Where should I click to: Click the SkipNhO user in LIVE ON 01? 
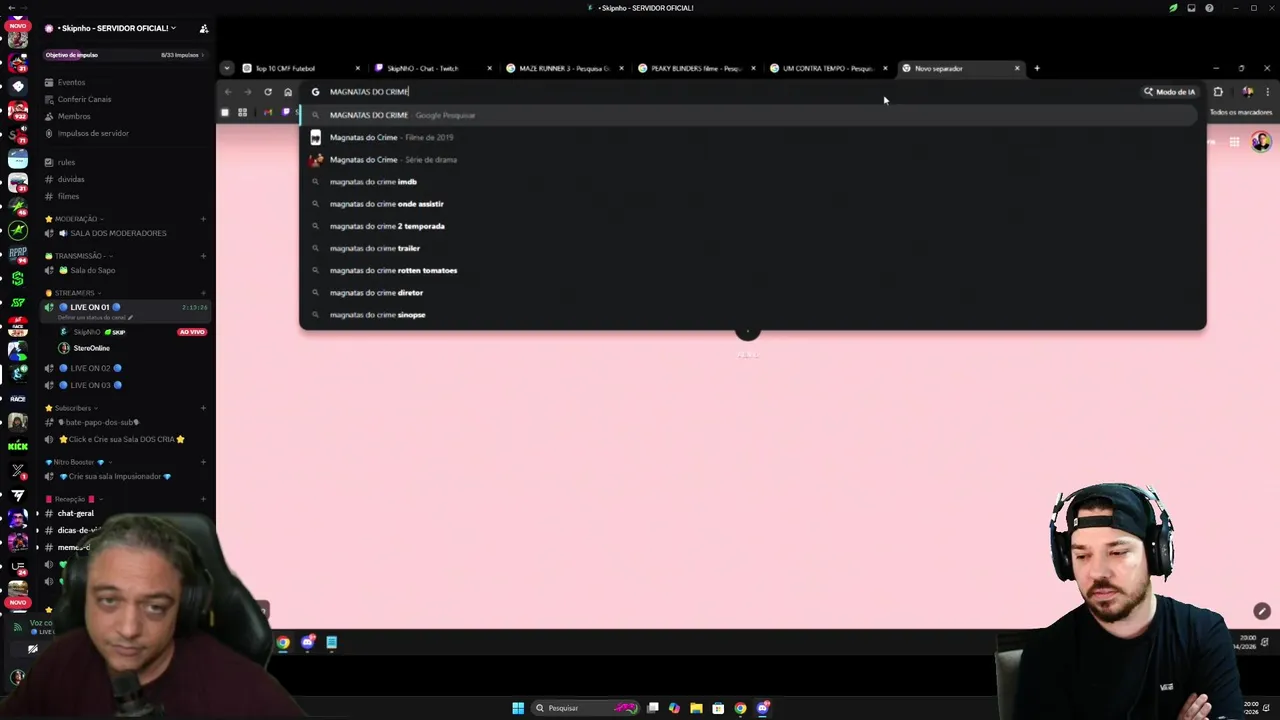point(87,332)
